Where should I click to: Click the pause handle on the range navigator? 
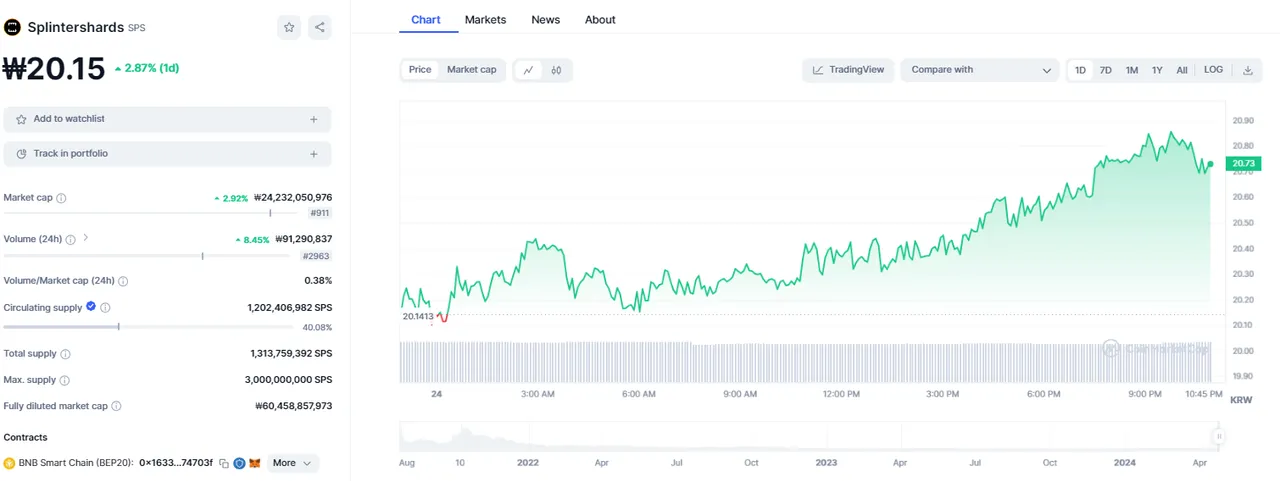pos(1219,436)
